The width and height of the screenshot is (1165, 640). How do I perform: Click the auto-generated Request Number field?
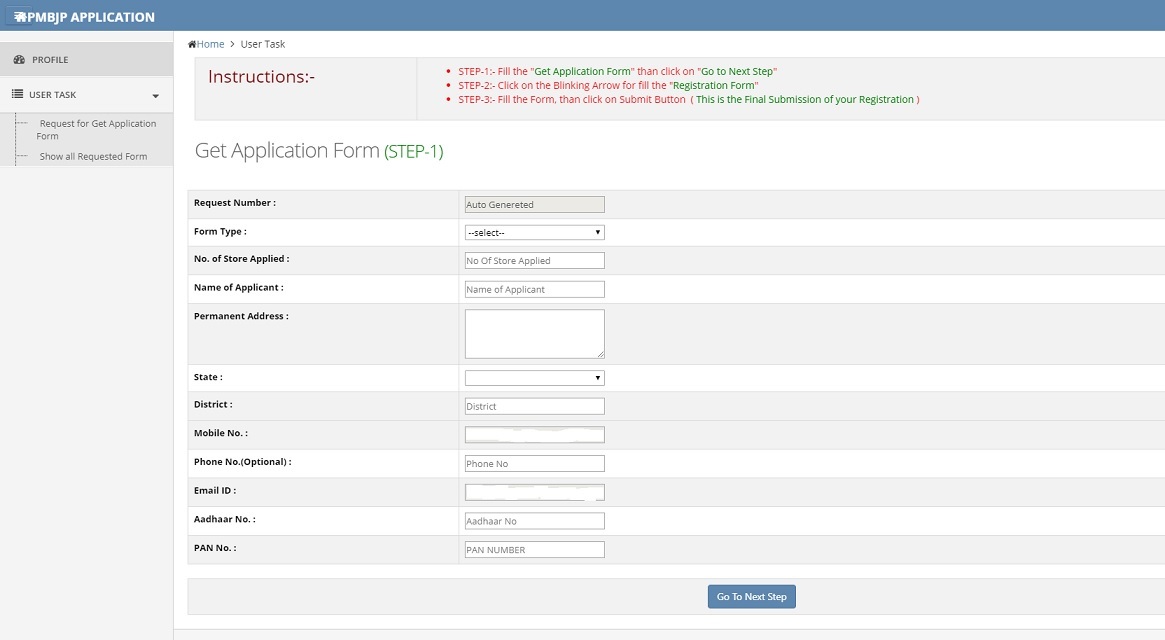coord(534,204)
